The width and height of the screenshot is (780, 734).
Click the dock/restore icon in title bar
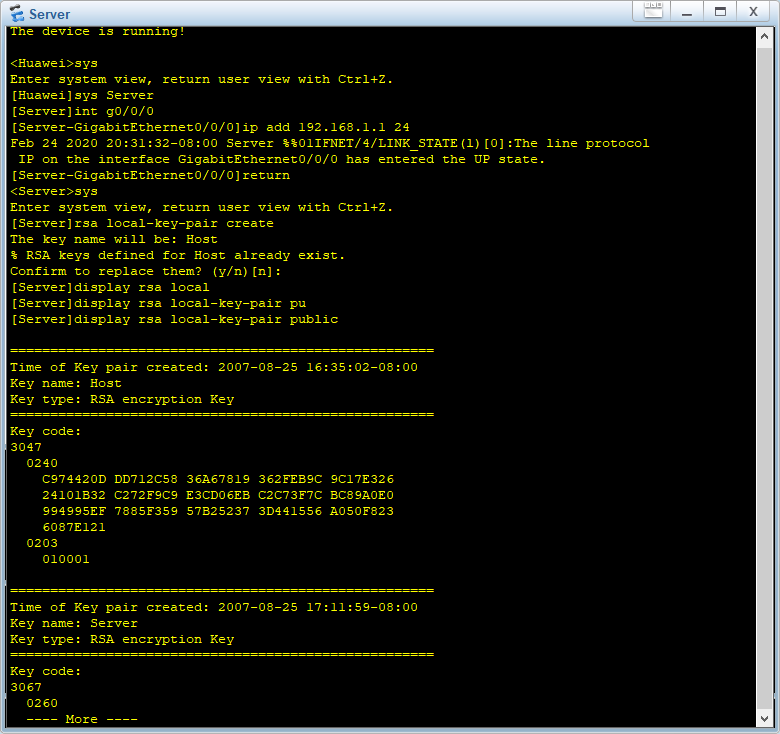[653, 10]
